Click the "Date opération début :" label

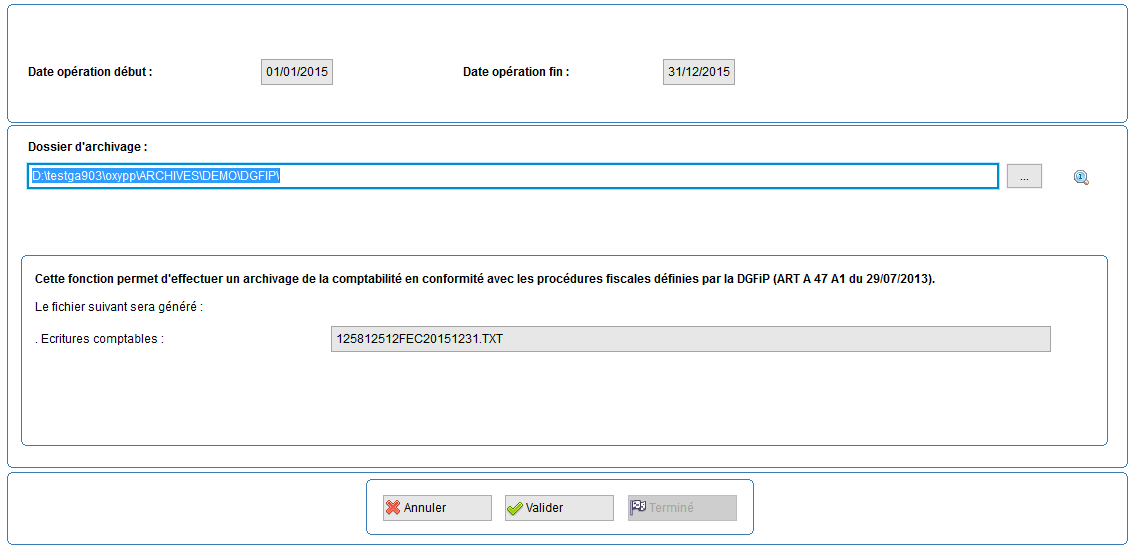tap(90, 72)
